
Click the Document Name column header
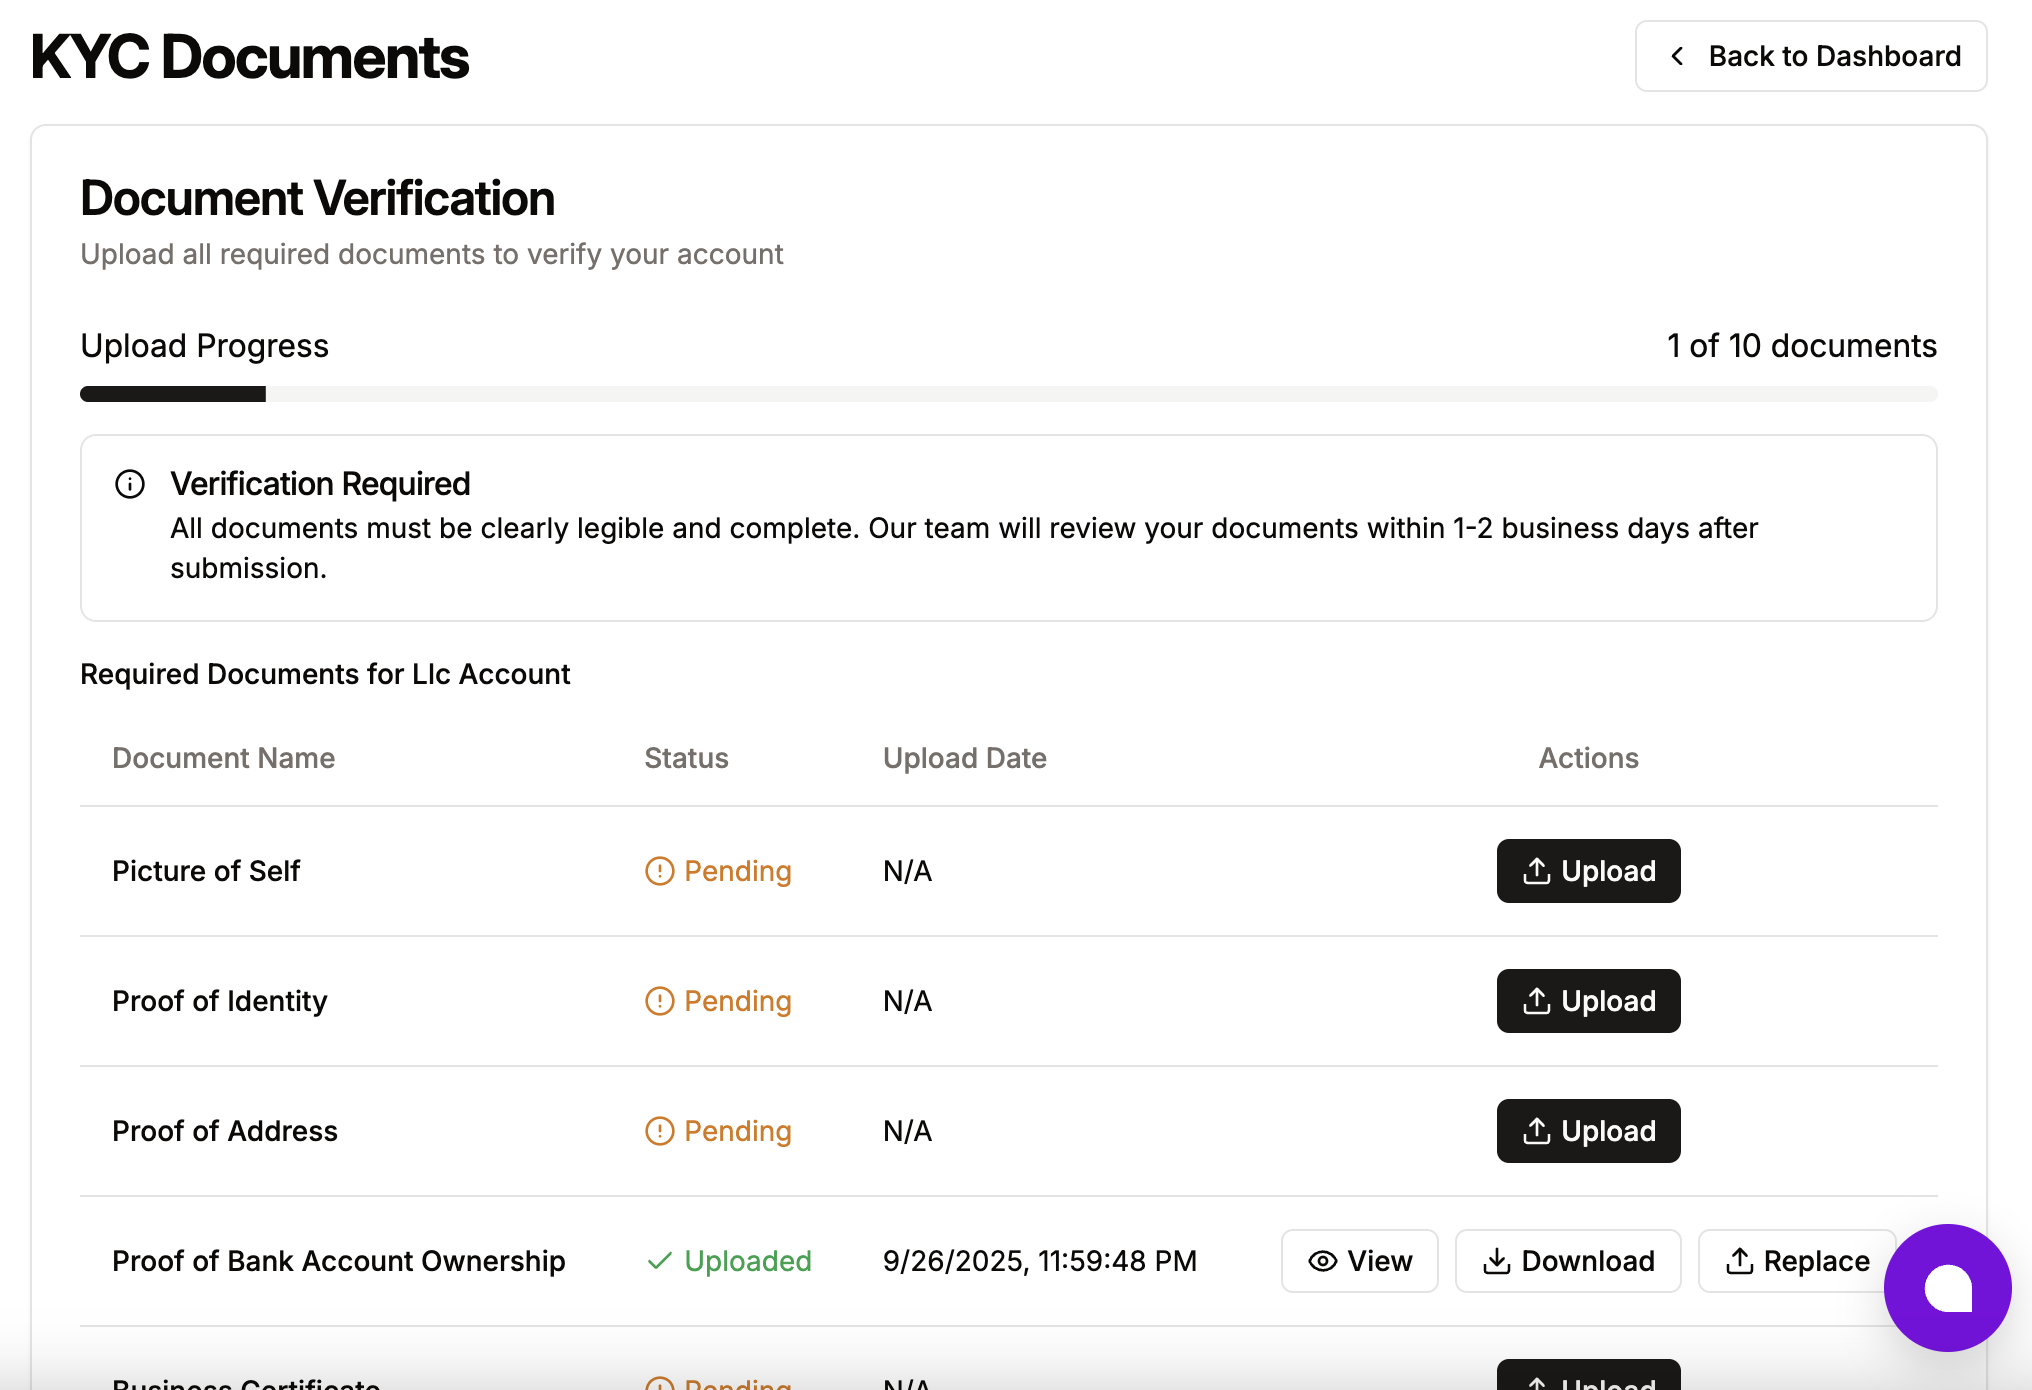(223, 758)
